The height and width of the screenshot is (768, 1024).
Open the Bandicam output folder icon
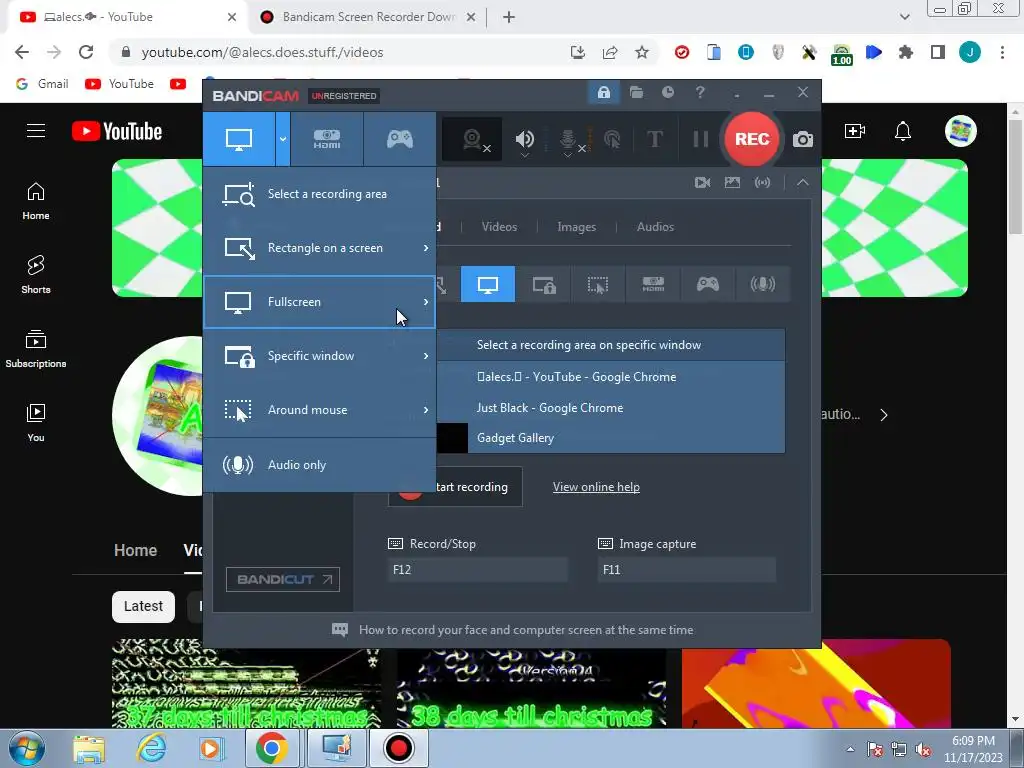(x=636, y=93)
